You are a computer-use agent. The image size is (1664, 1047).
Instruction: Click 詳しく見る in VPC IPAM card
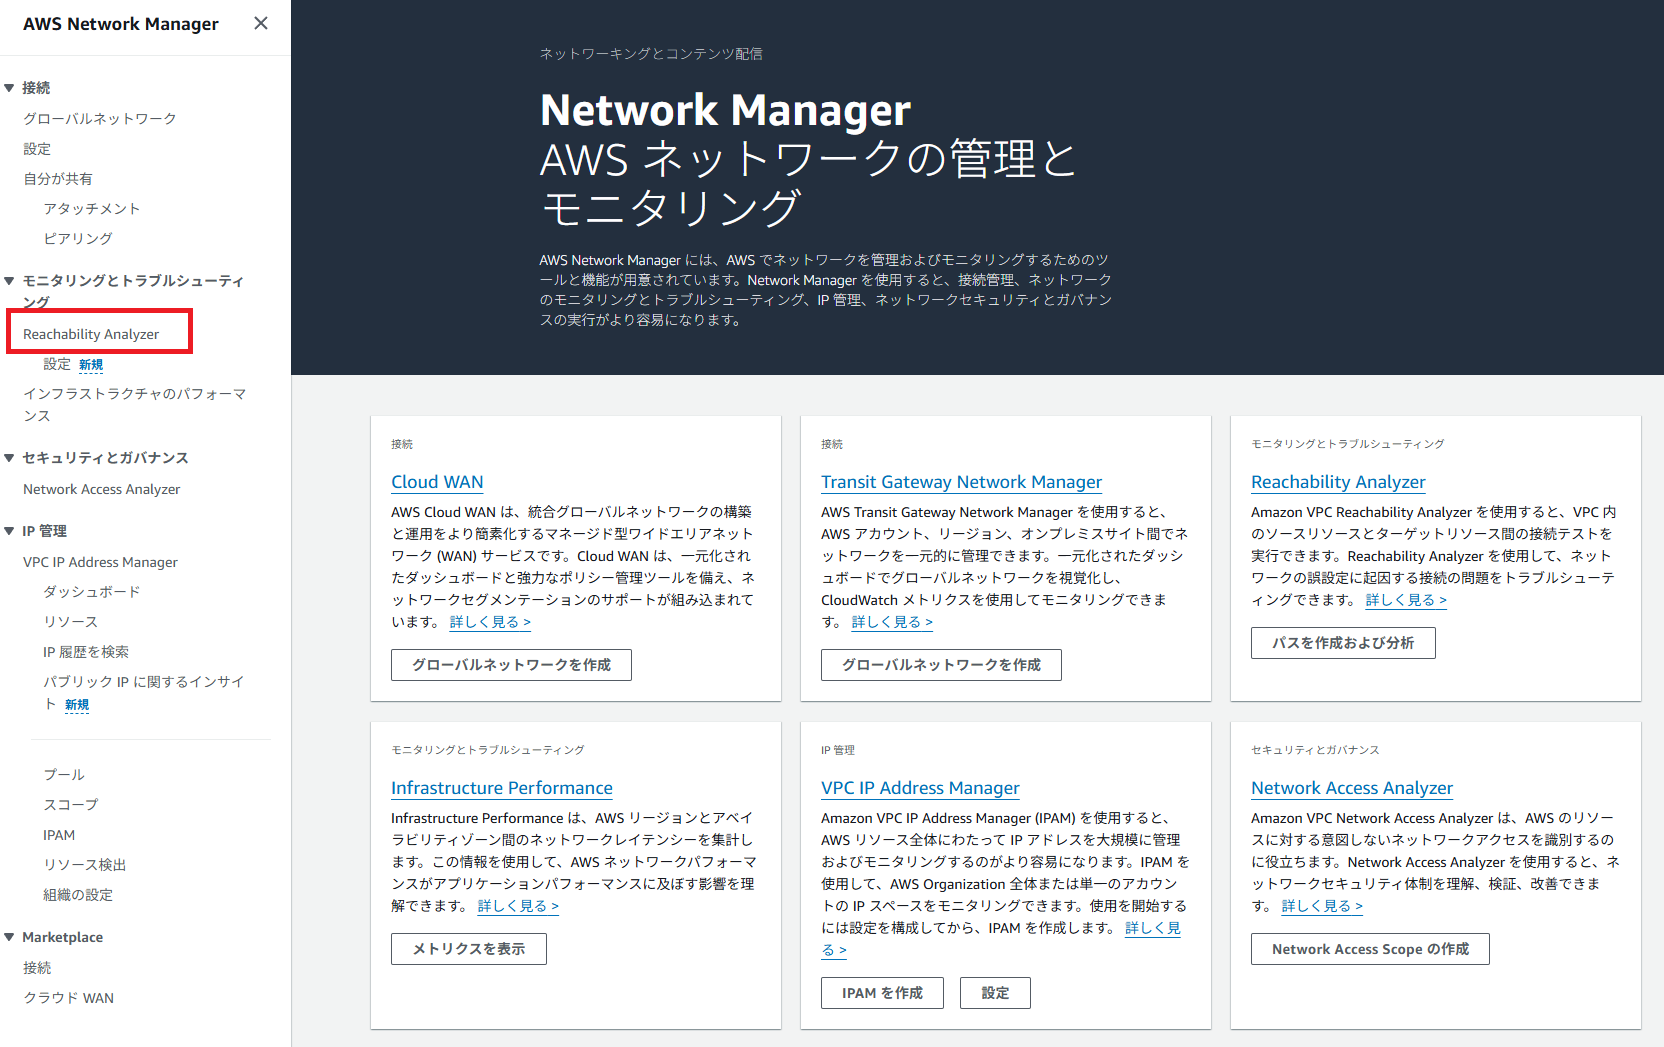(1153, 928)
